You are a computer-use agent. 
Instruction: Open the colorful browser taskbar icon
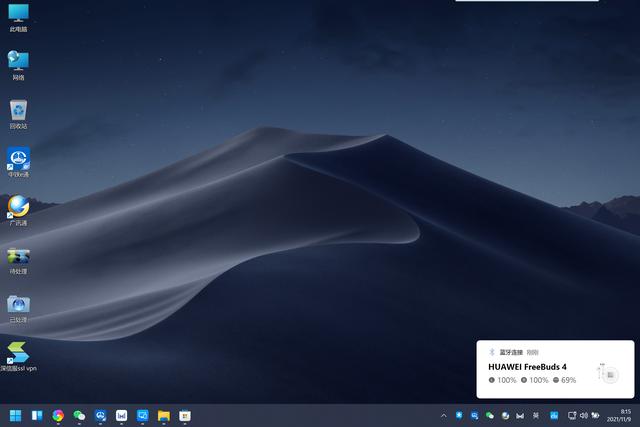58,416
